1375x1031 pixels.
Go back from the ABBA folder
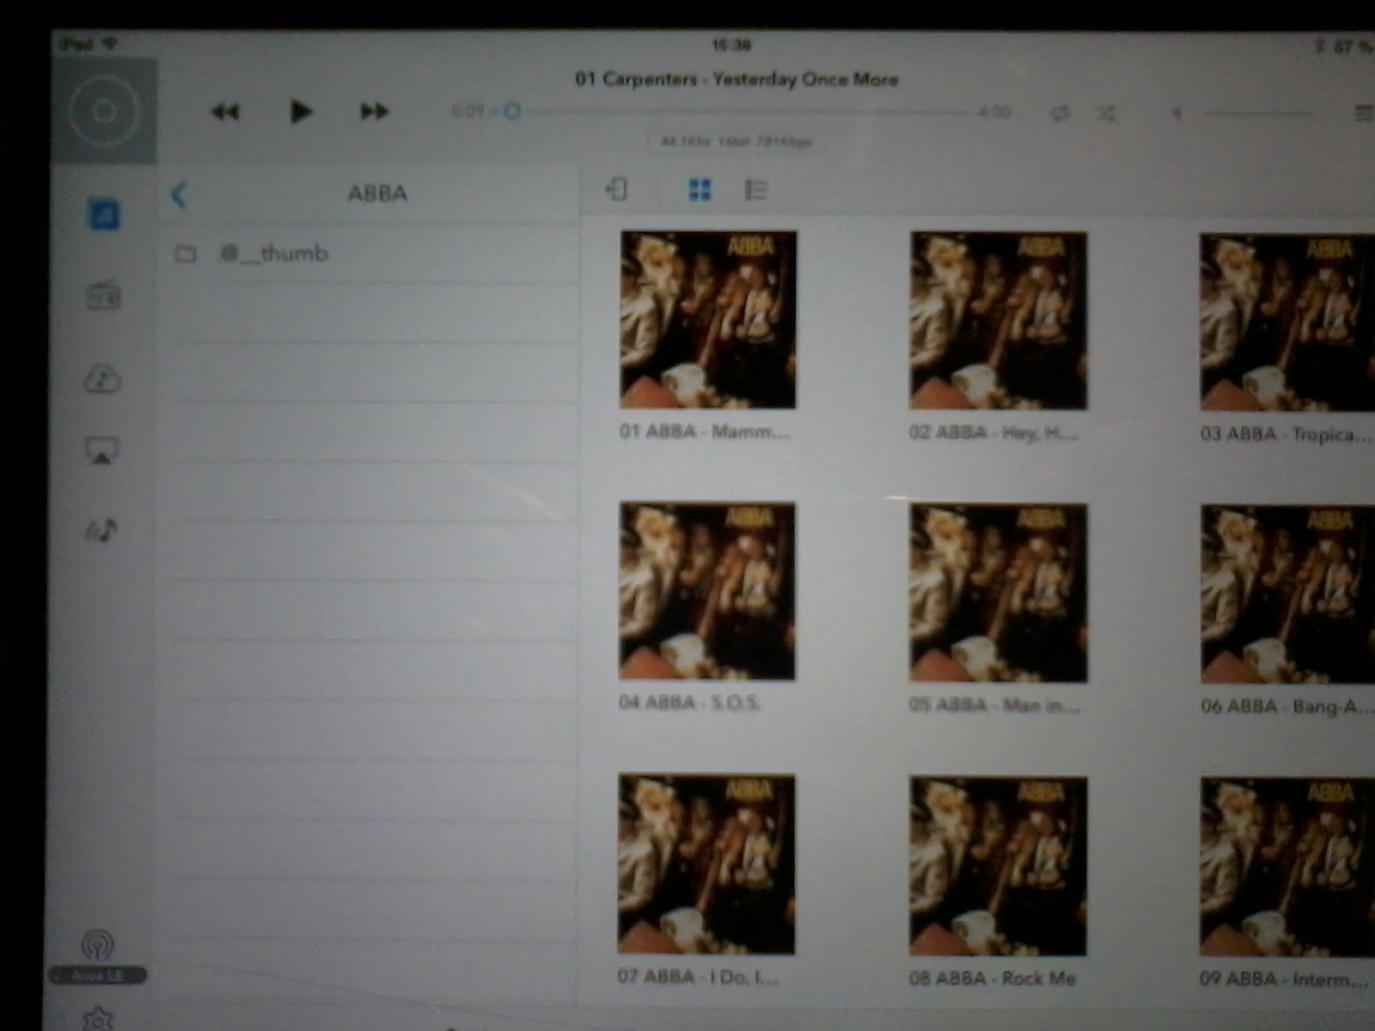click(x=179, y=194)
